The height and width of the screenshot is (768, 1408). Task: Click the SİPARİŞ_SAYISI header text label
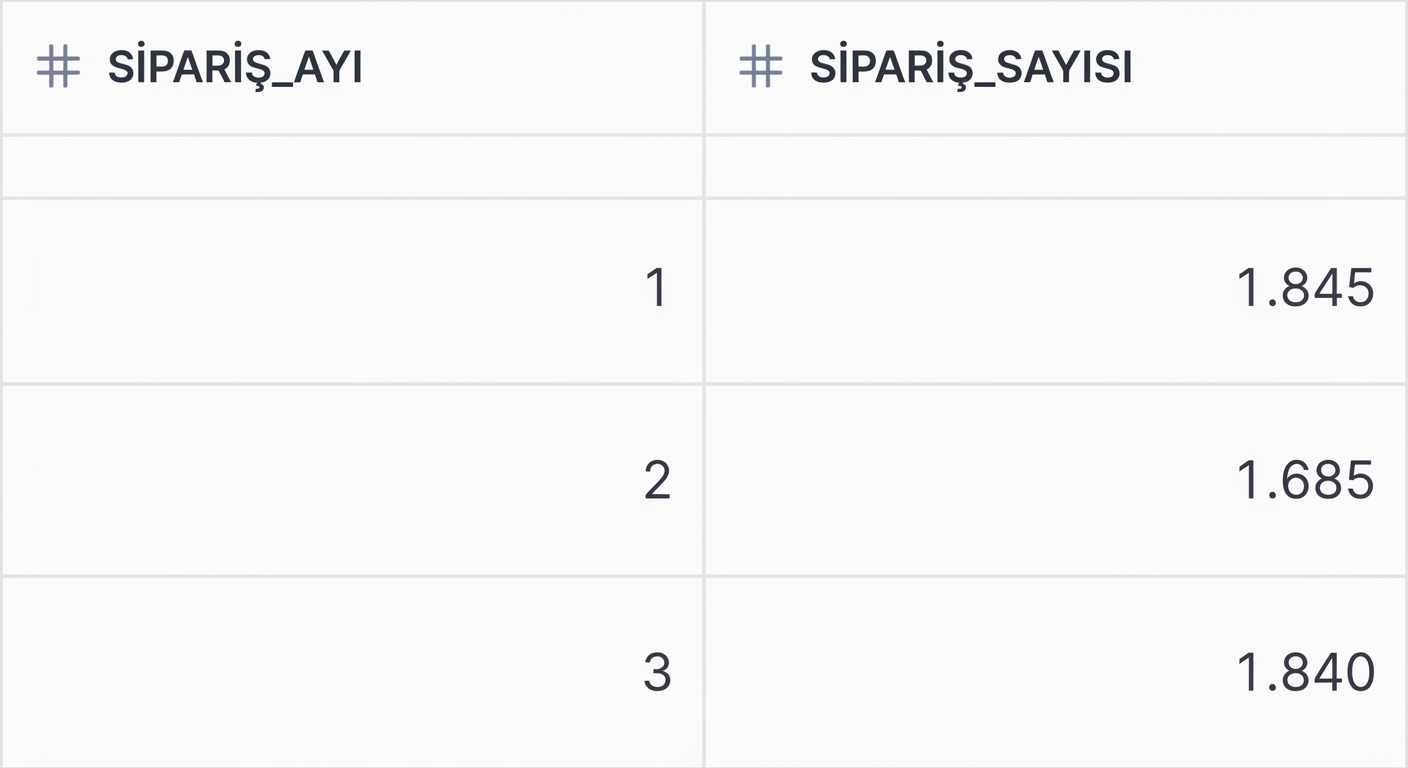(x=970, y=66)
